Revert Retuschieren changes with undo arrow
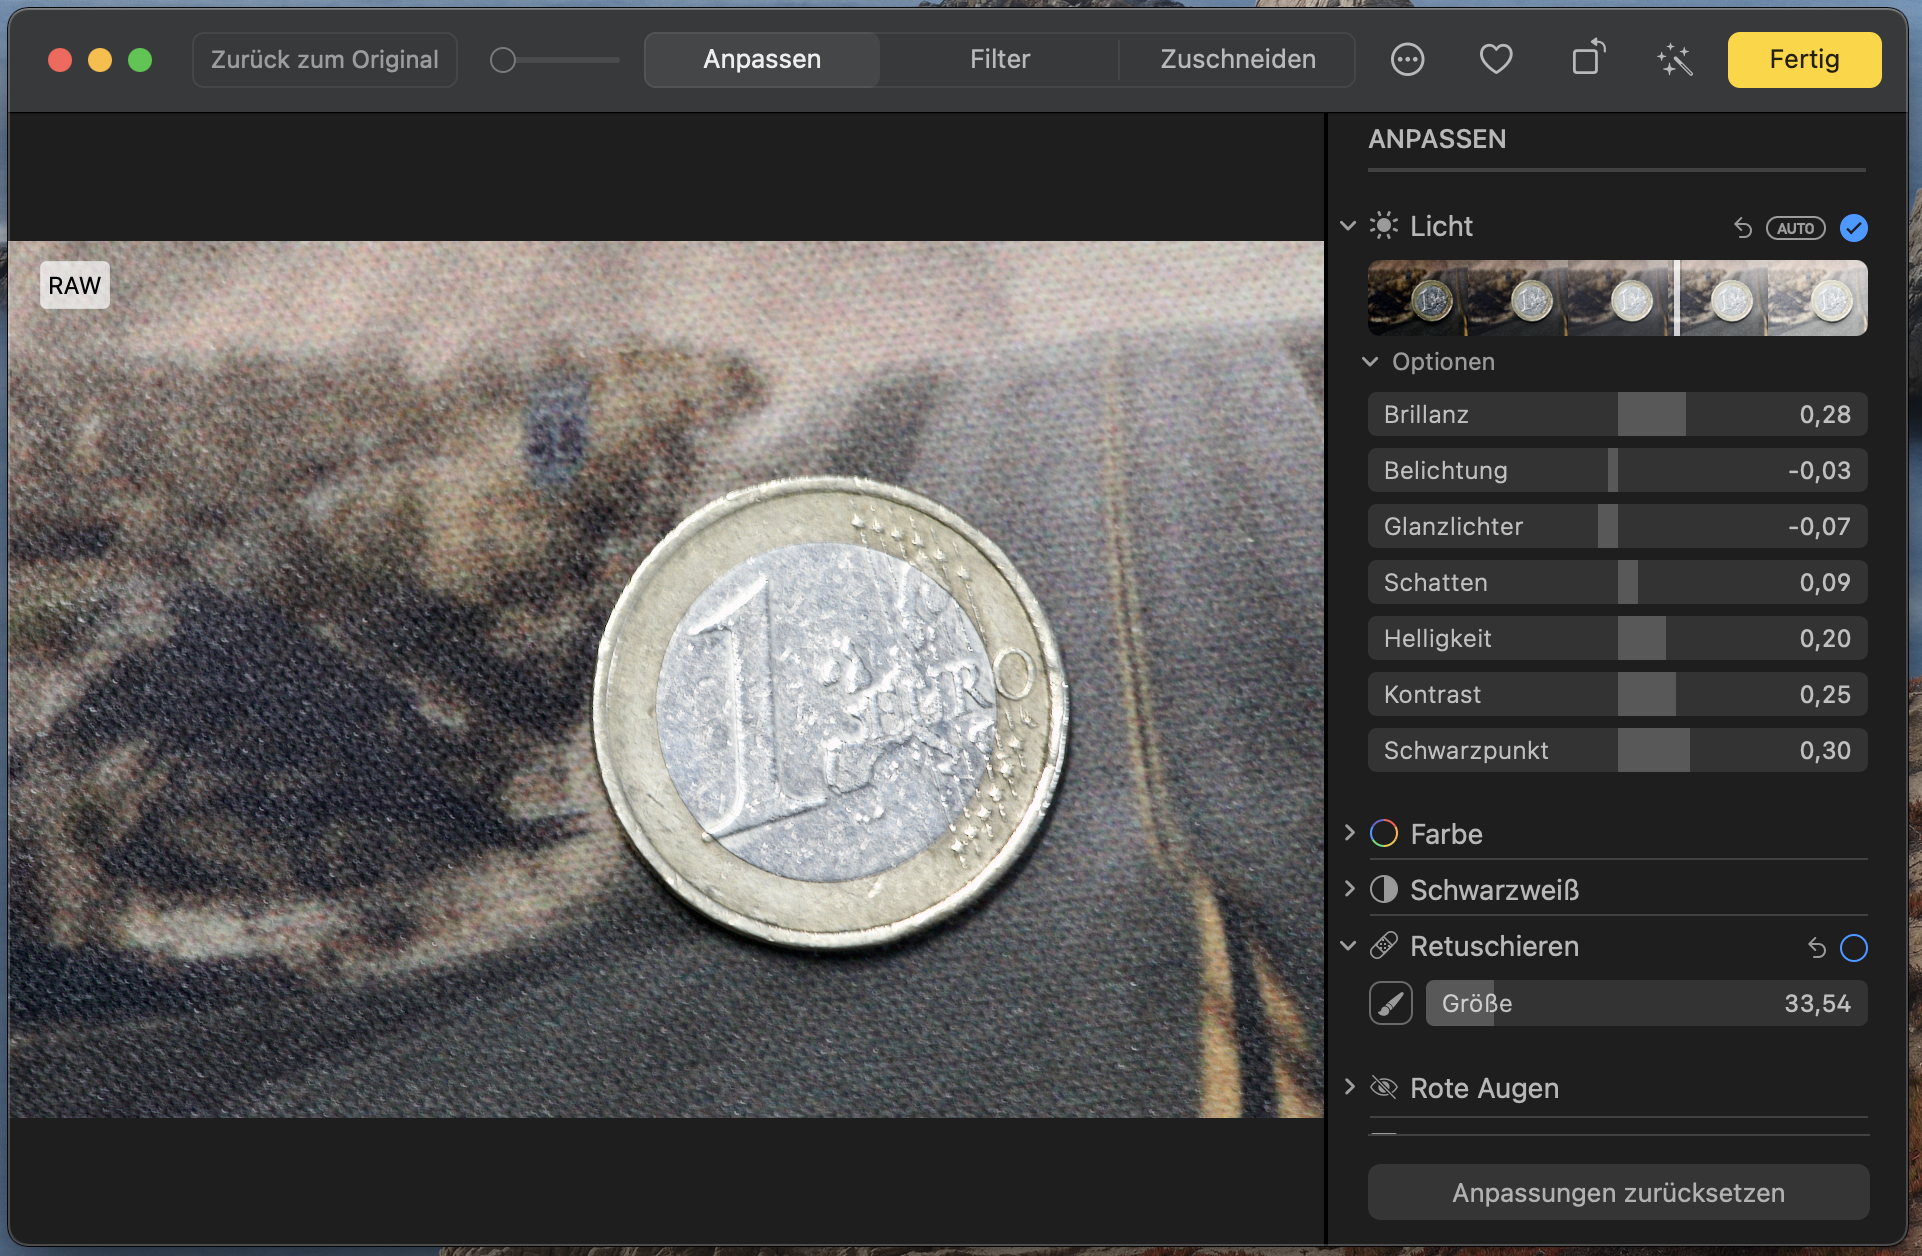Image resolution: width=1922 pixels, height=1256 pixels. 1816,948
